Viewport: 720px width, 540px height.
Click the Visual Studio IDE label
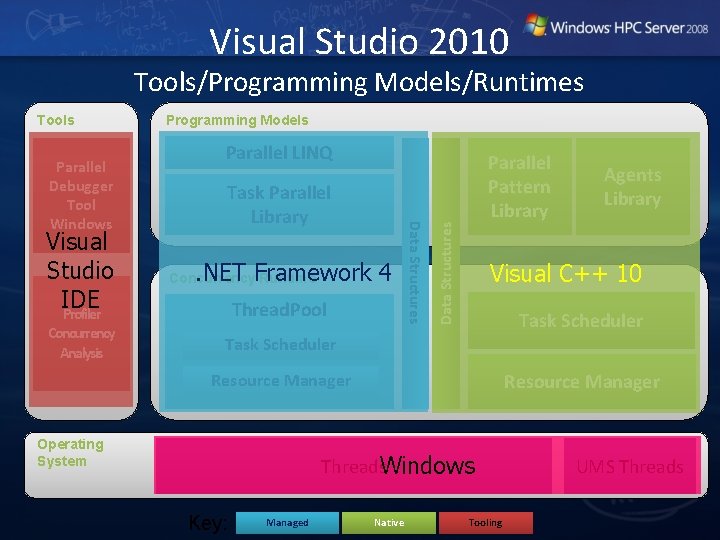tap(80, 270)
